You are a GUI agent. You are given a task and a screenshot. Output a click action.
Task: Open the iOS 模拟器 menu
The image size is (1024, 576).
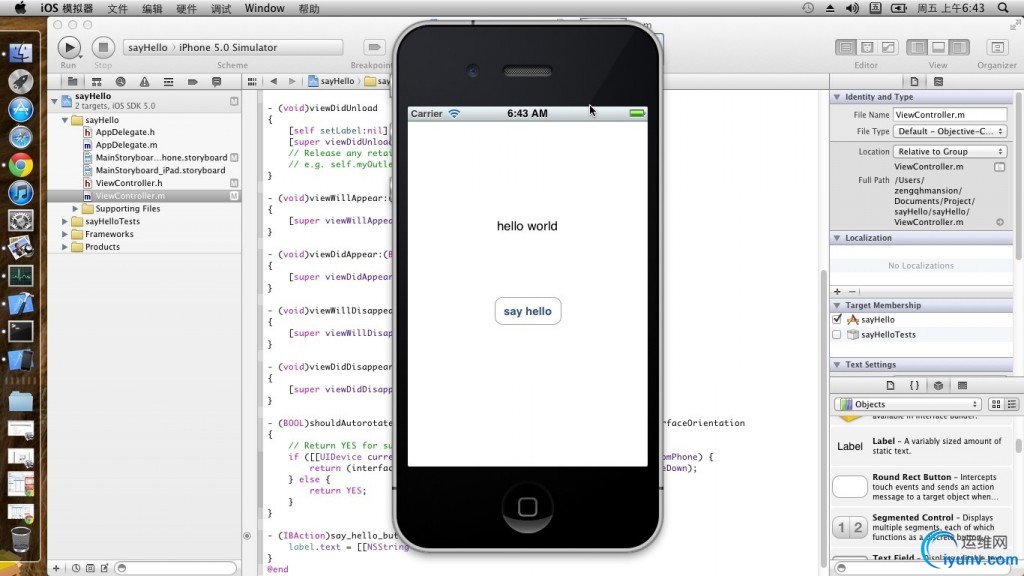pos(66,8)
